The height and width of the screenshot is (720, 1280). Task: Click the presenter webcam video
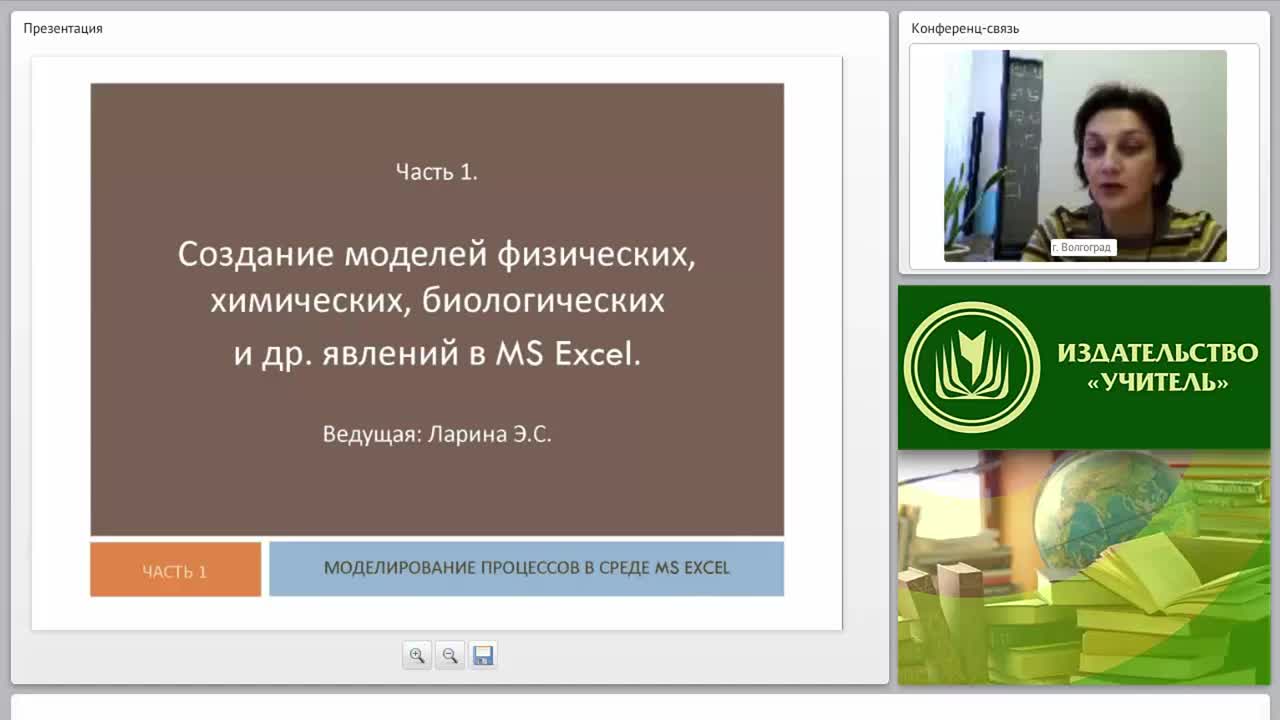point(1085,156)
